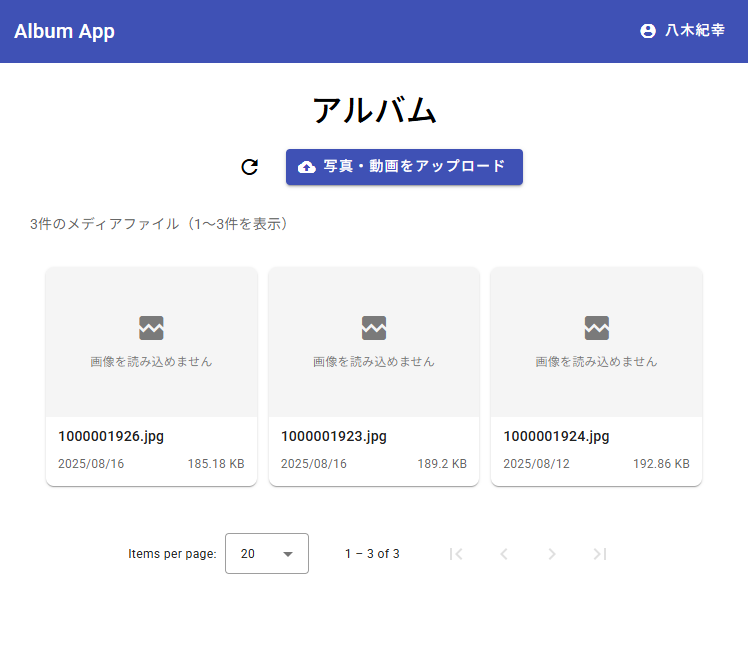
Task: Open the Items per page dropdown
Action: click(266, 554)
